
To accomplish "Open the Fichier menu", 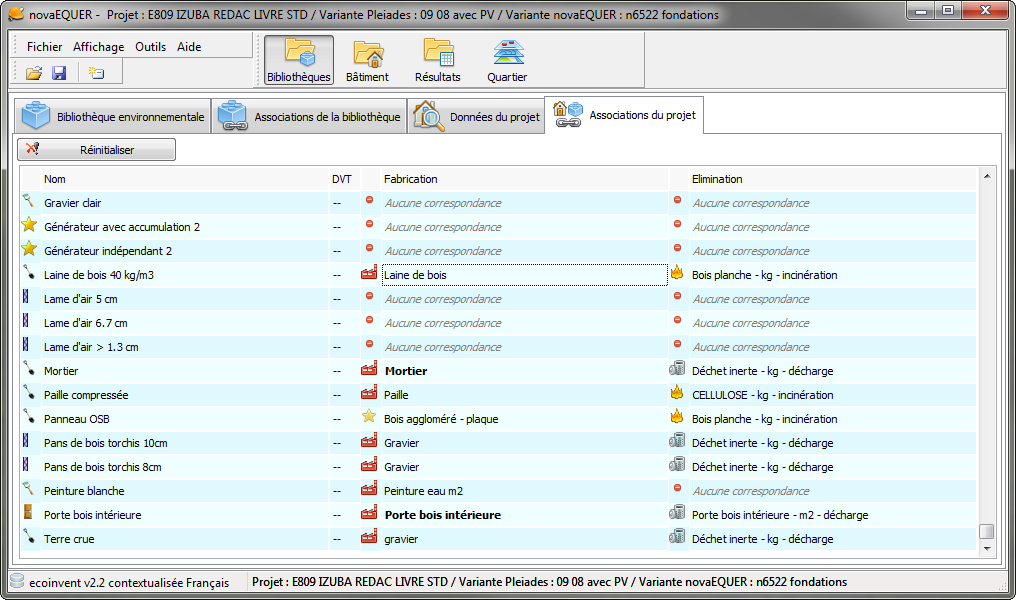I will click(45, 47).
